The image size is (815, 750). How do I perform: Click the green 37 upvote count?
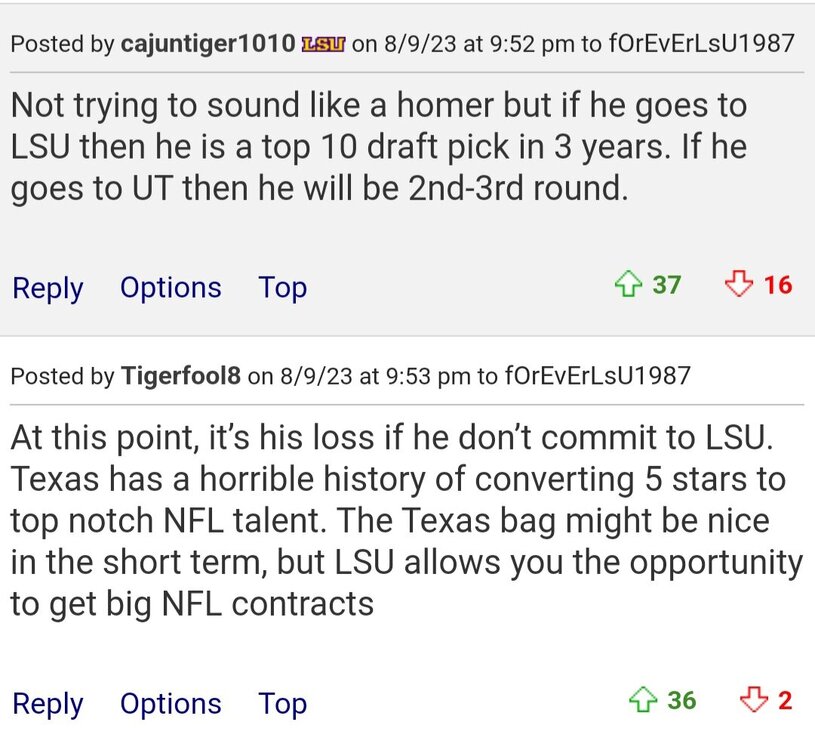tap(666, 286)
